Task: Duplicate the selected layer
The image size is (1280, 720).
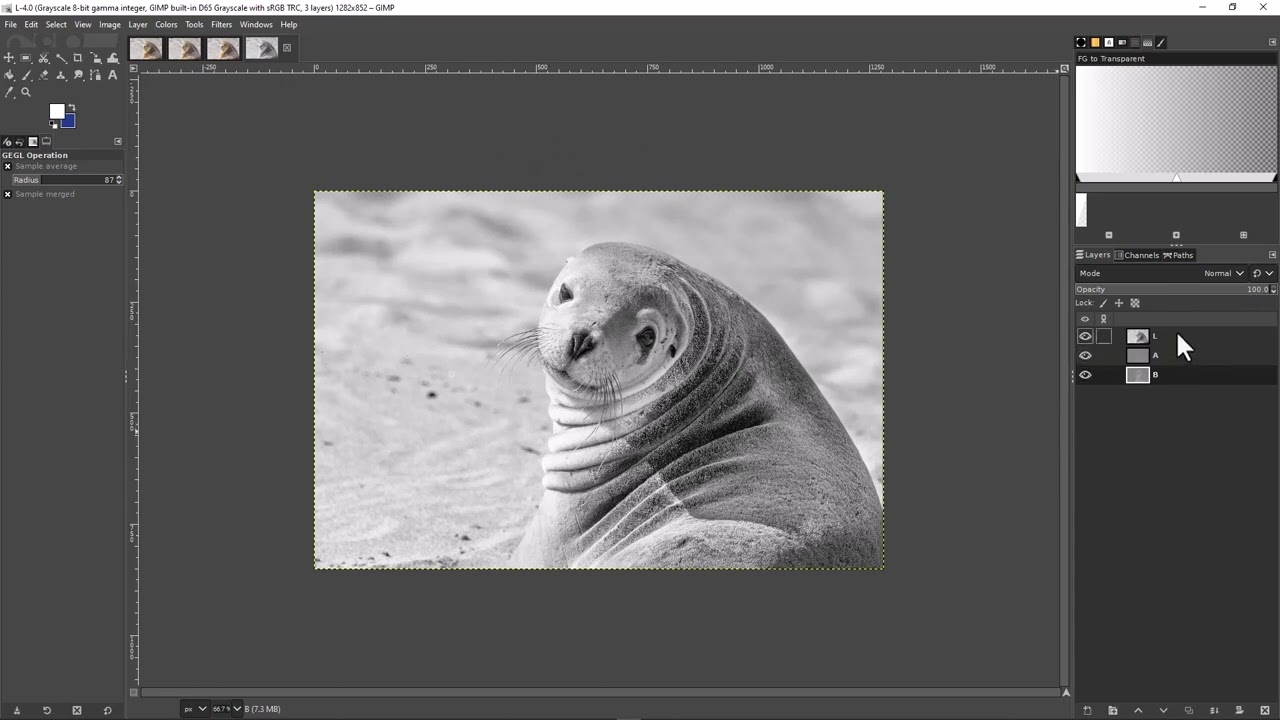Action: coord(1189,711)
